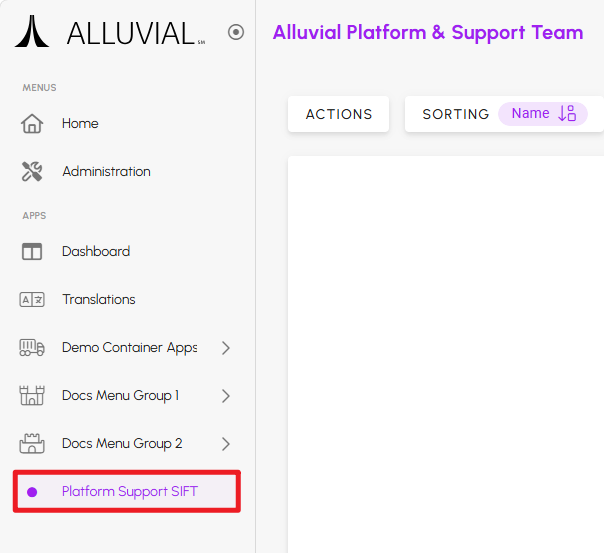Click the Docs Menu Group 1 castle icon

[x=32, y=395]
